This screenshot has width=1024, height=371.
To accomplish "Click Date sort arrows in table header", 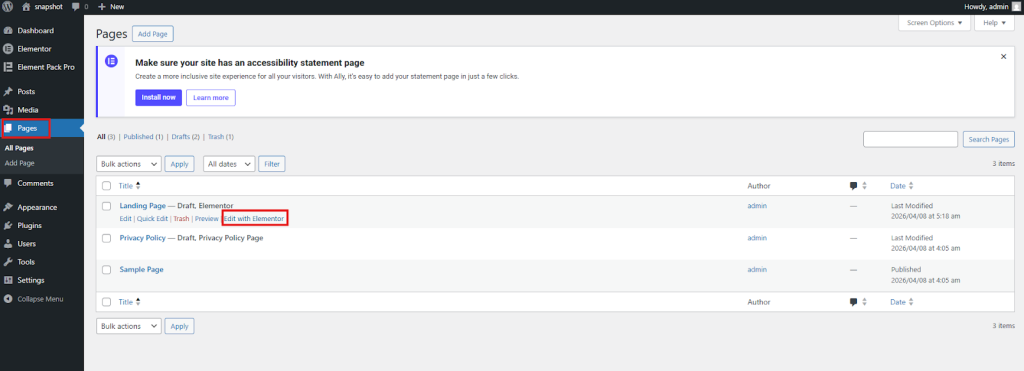I will pos(911,186).
